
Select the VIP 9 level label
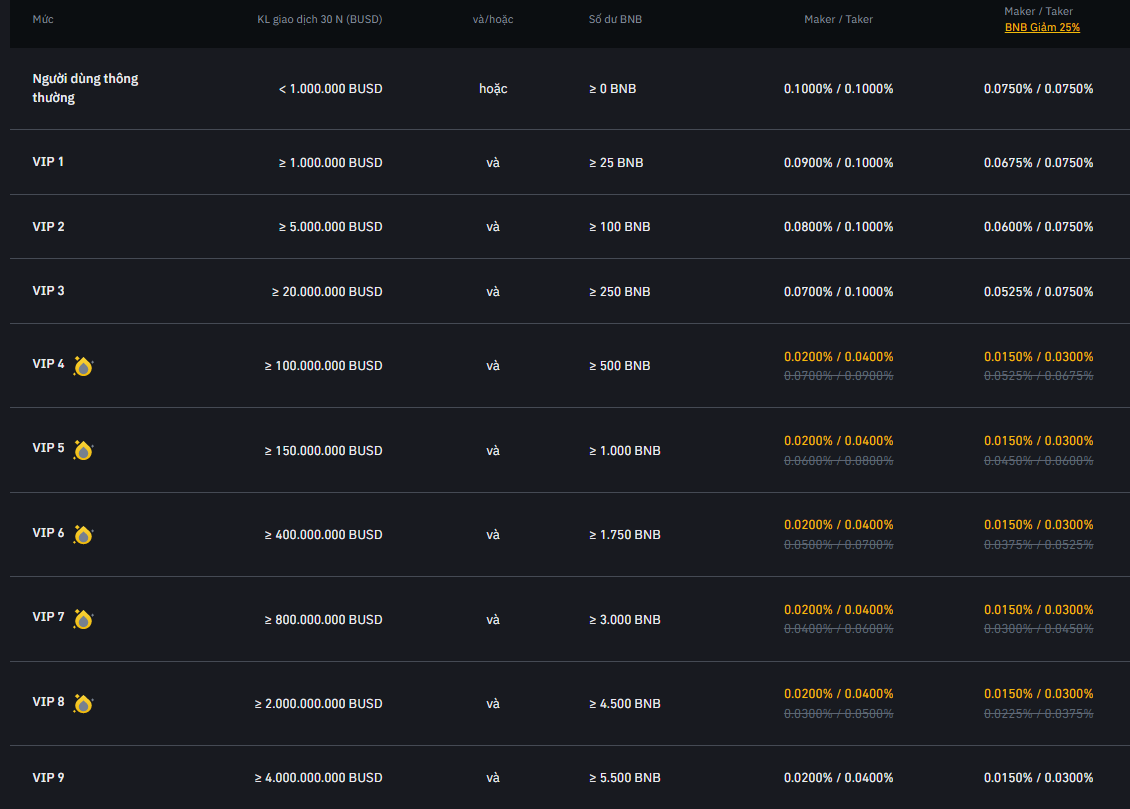48,777
